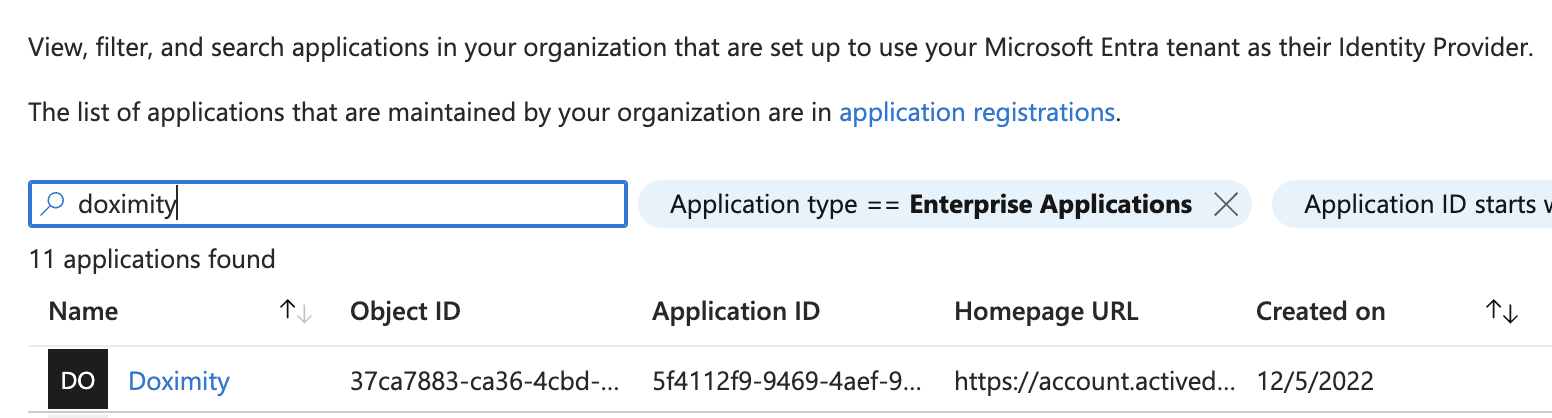The image size is (1552, 418).
Task: Sort by Created on column arrows
Action: 1502,312
